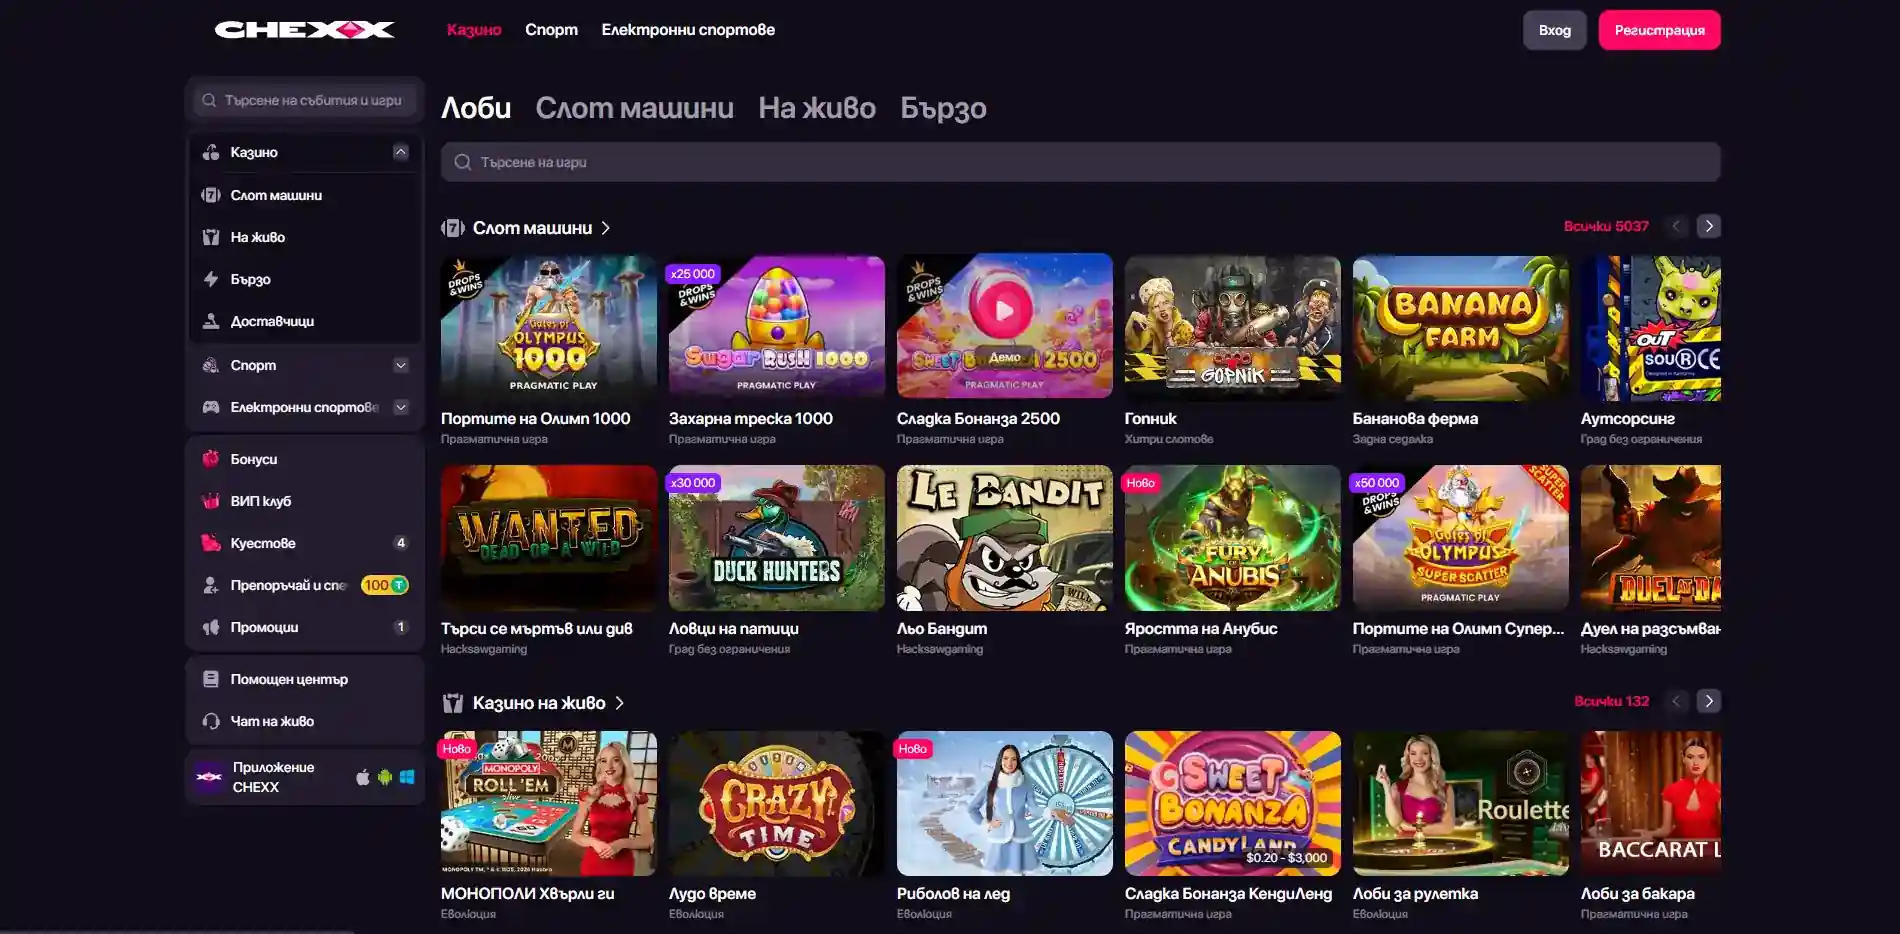
Task: Click the Електронни спортове gamepad icon
Action: 211,407
